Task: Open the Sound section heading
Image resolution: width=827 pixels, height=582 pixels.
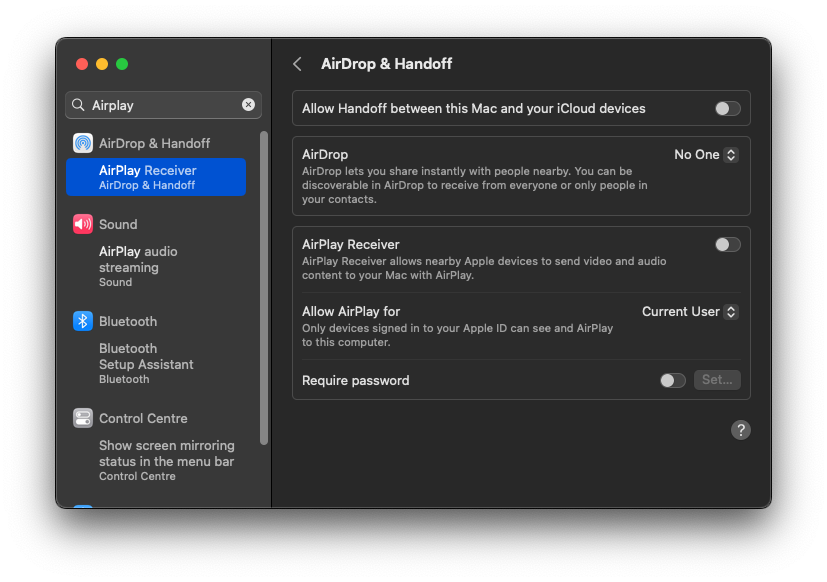Action: tap(118, 224)
